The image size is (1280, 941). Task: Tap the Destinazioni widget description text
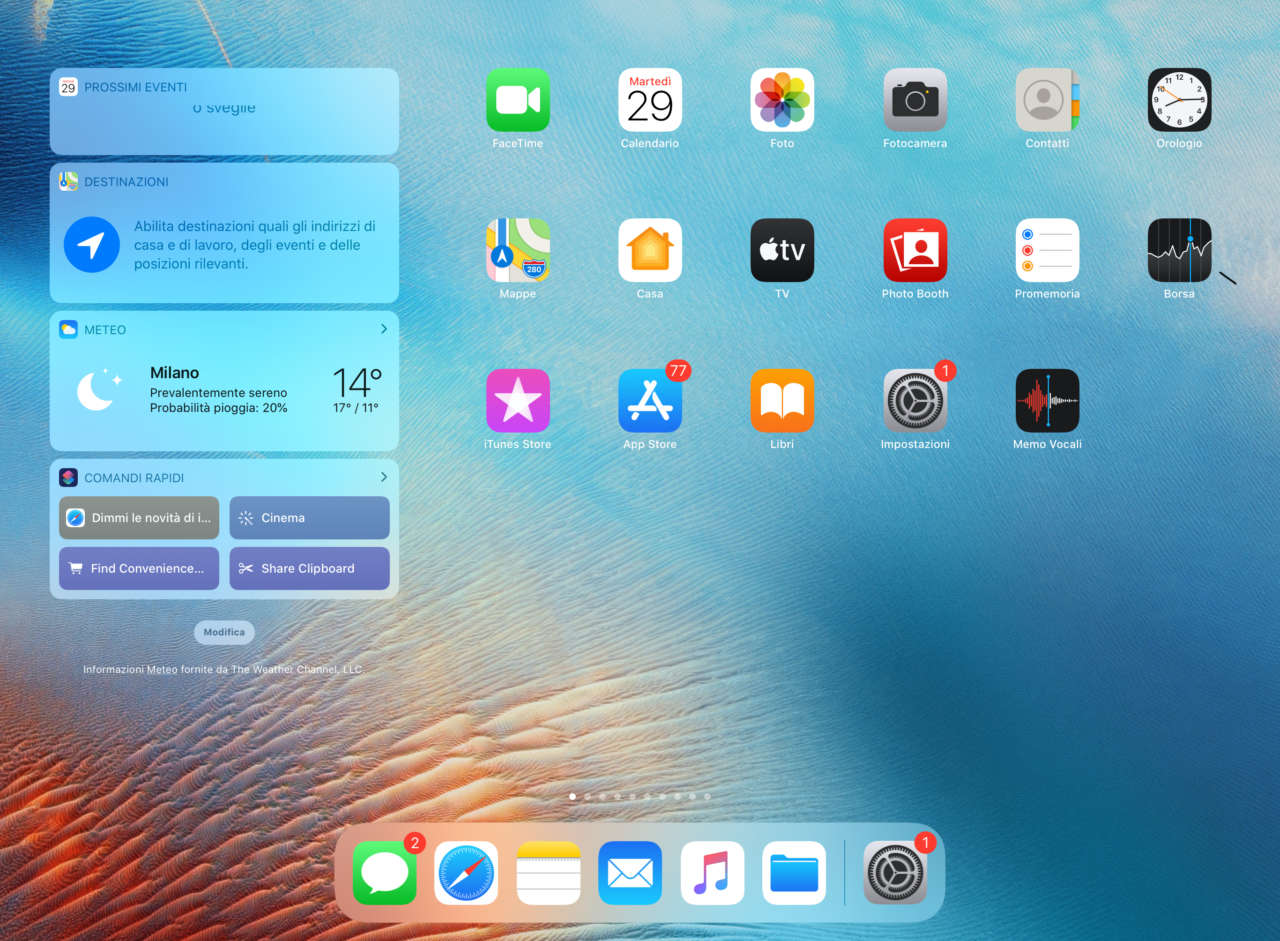point(255,245)
